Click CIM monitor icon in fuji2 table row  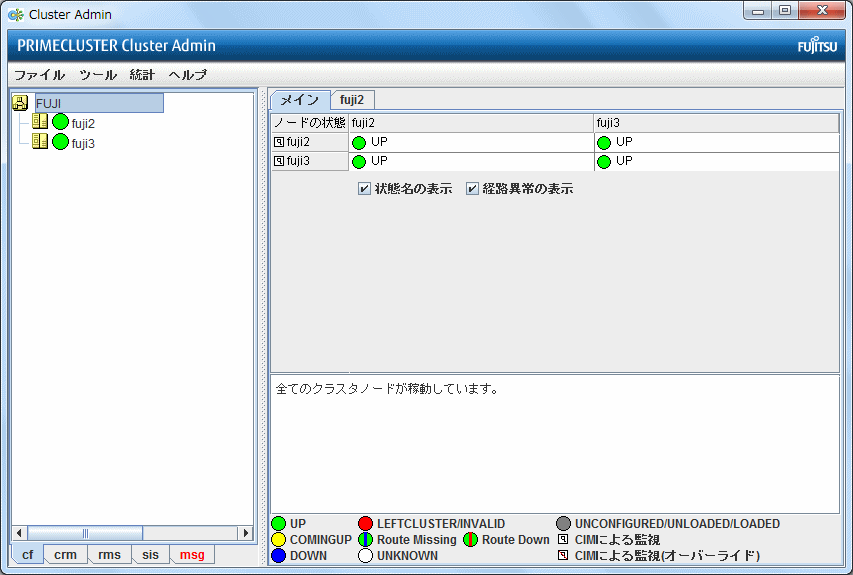tap(279, 142)
